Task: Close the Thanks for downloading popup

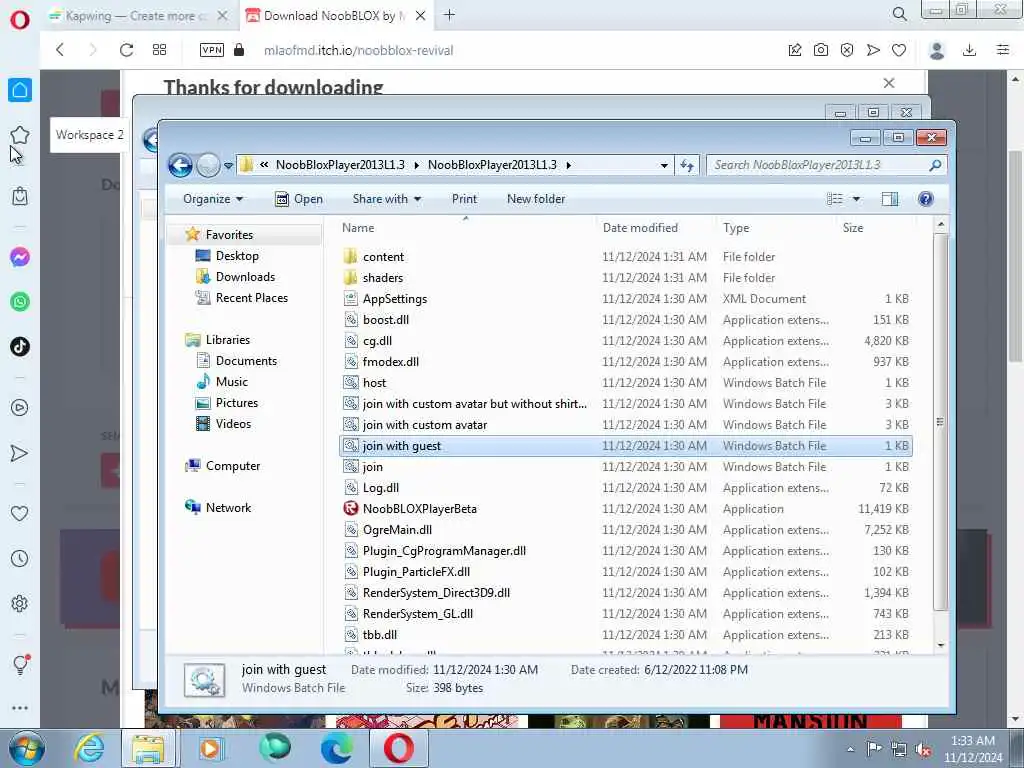Action: click(889, 83)
